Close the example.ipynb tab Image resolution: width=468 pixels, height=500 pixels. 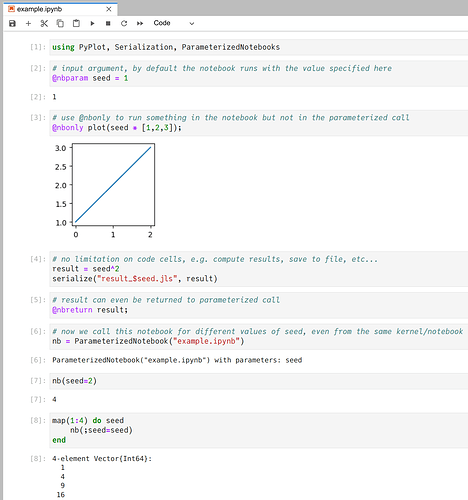109,9
